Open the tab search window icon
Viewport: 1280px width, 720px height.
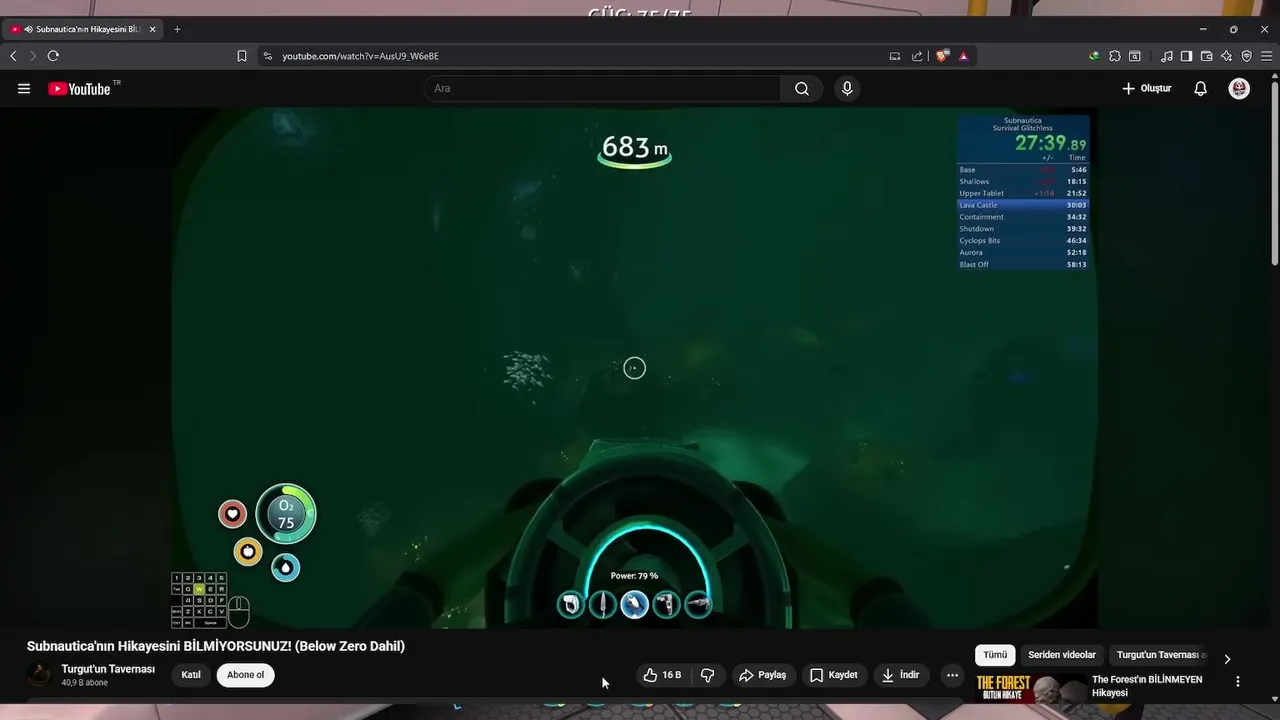click(x=1135, y=56)
